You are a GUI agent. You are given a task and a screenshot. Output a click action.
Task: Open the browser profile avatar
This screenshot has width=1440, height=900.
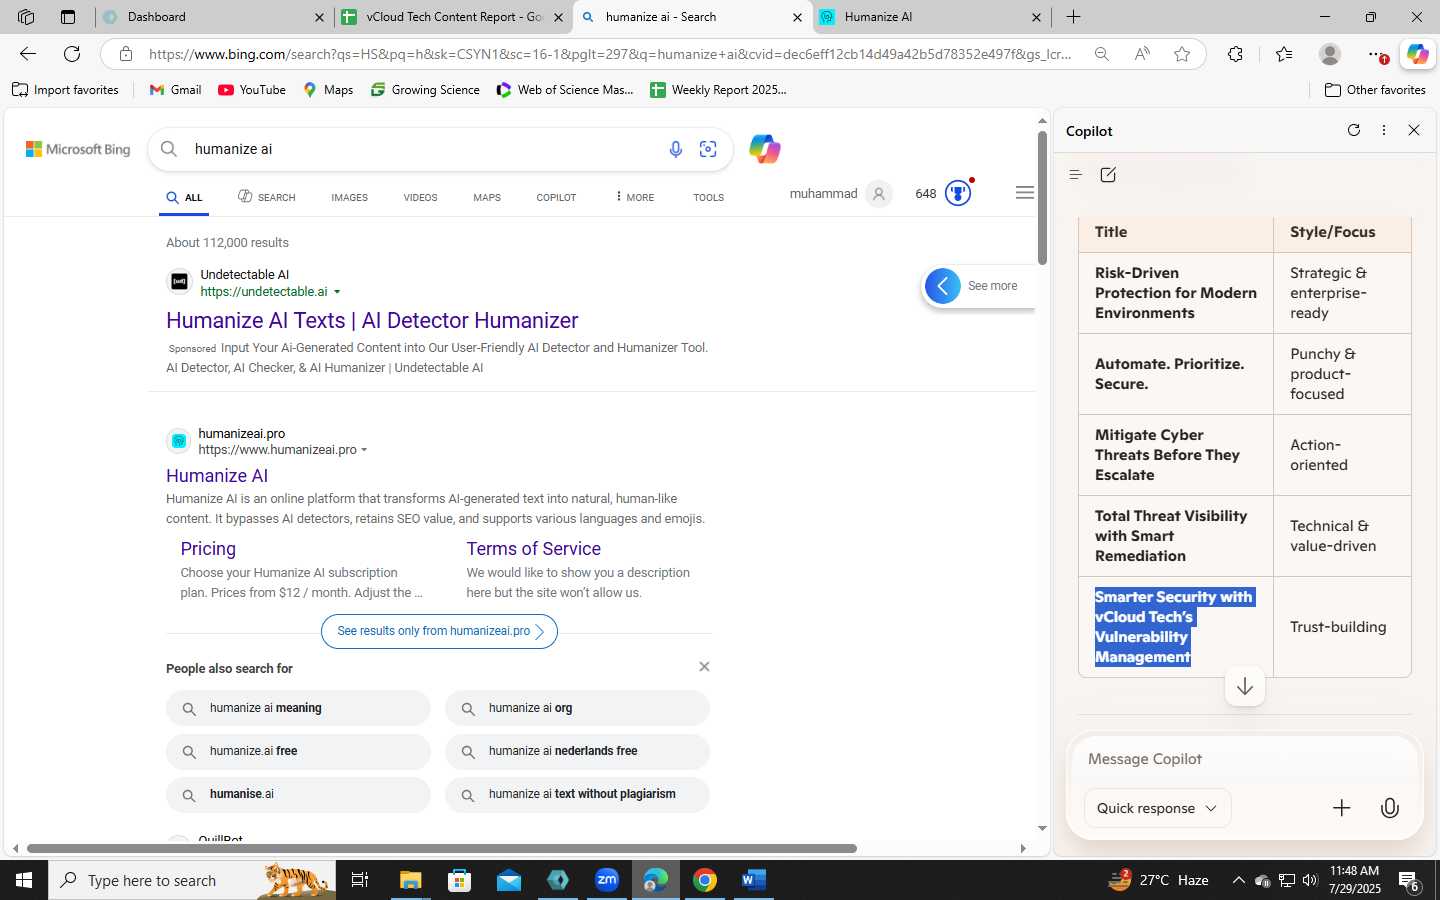tap(1330, 54)
